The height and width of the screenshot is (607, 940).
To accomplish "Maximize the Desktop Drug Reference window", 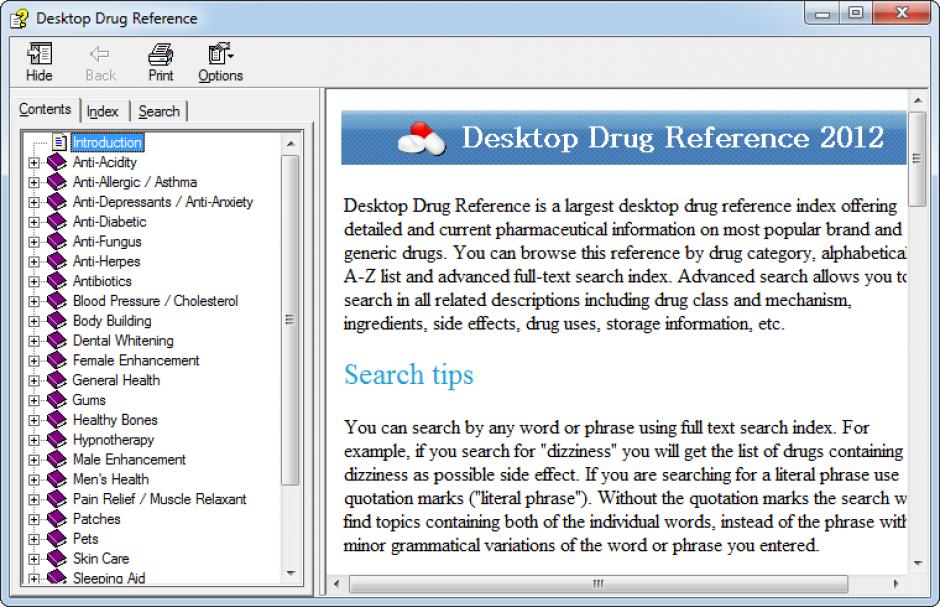I will (x=855, y=13).
